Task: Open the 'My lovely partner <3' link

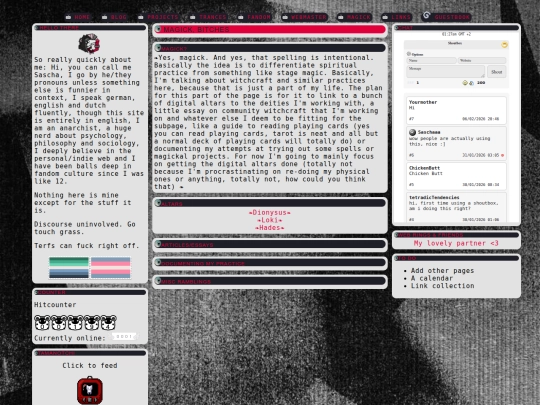Action: point(456,243)
